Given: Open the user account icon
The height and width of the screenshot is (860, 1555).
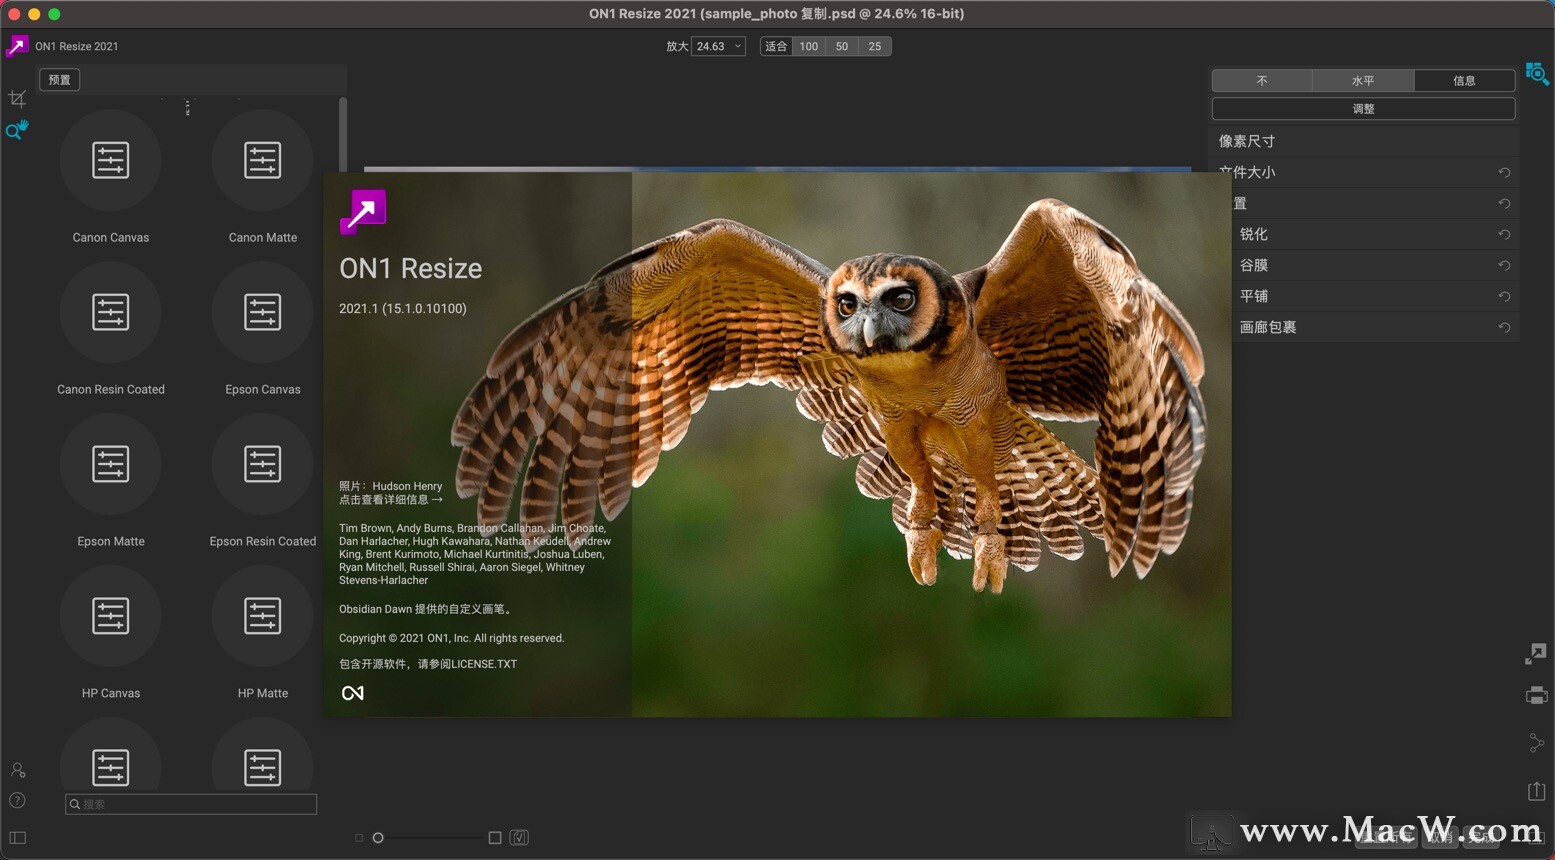Looking at the screenshot, I should (x=18, y=770).
